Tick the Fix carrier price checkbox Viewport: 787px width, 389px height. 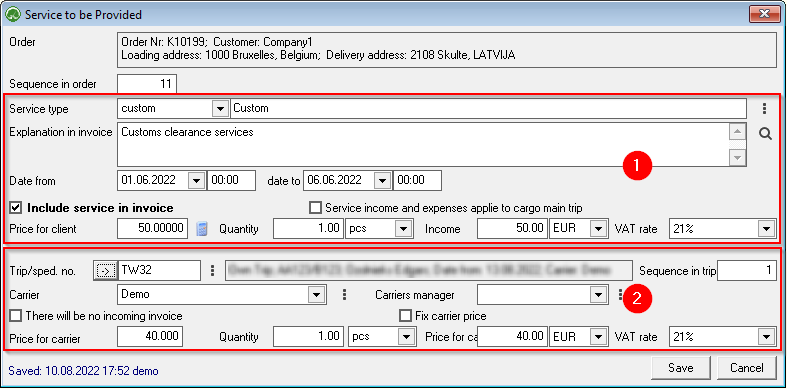[405, 316]
